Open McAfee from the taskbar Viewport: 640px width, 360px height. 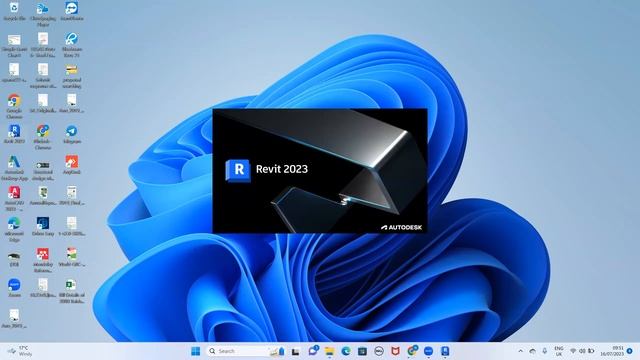[395, 351]
